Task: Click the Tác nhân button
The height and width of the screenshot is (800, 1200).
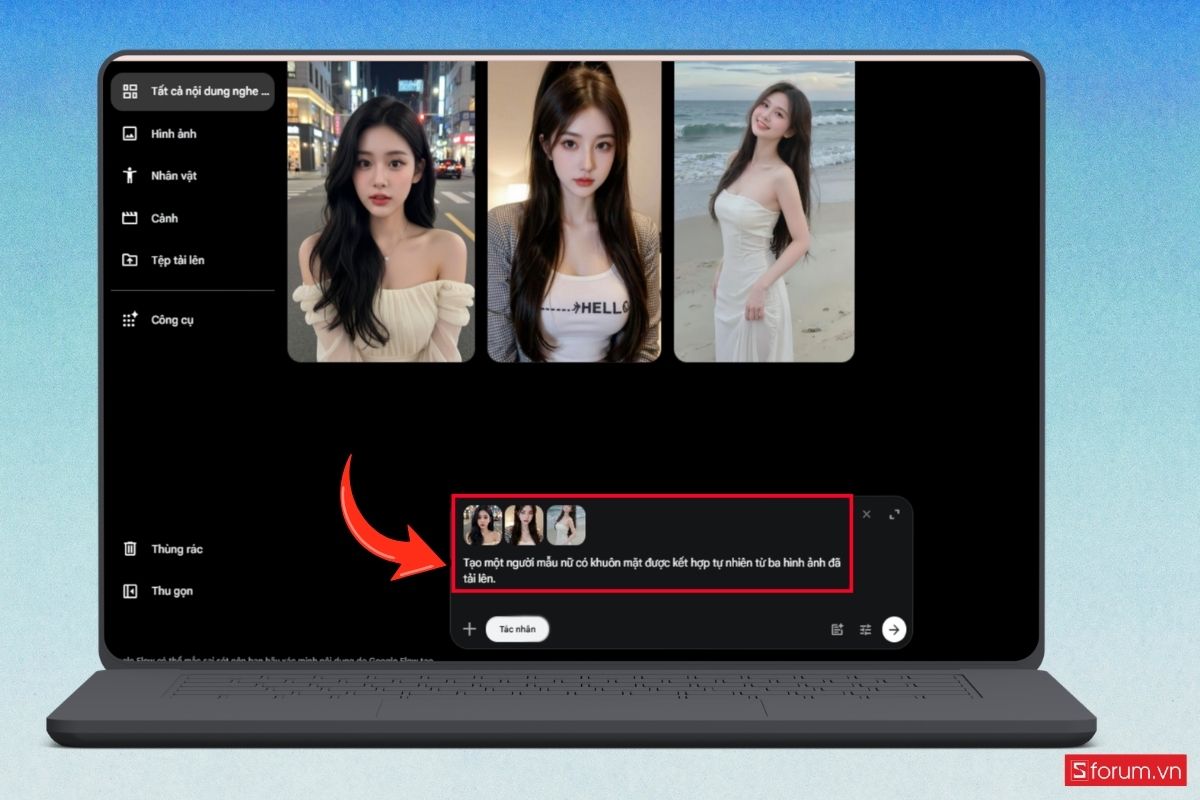Action: [518, 629]
